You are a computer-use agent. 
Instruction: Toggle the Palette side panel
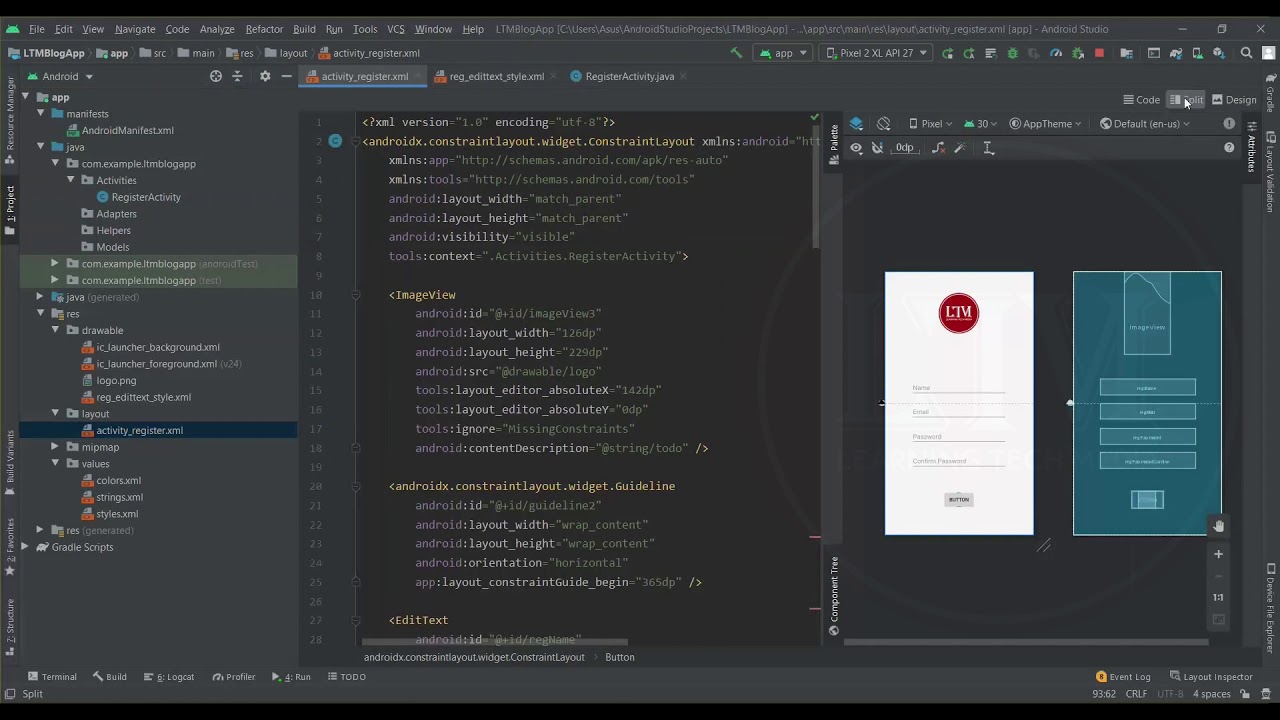(x=834, y=146)
